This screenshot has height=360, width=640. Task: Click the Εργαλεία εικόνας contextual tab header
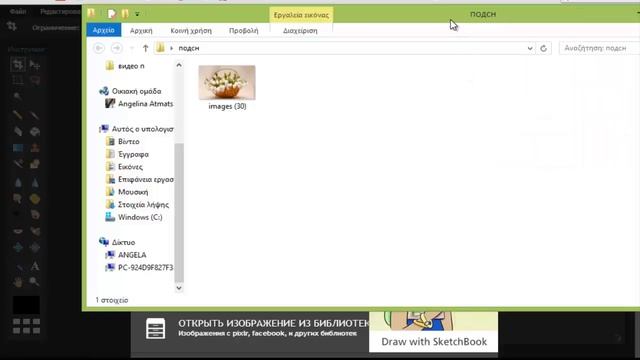click(x=301, y=15)
